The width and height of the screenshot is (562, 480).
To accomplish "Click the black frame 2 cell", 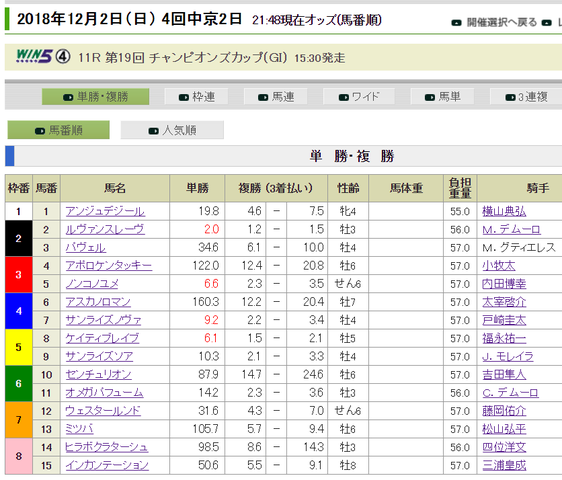I will tap(19, 238).
